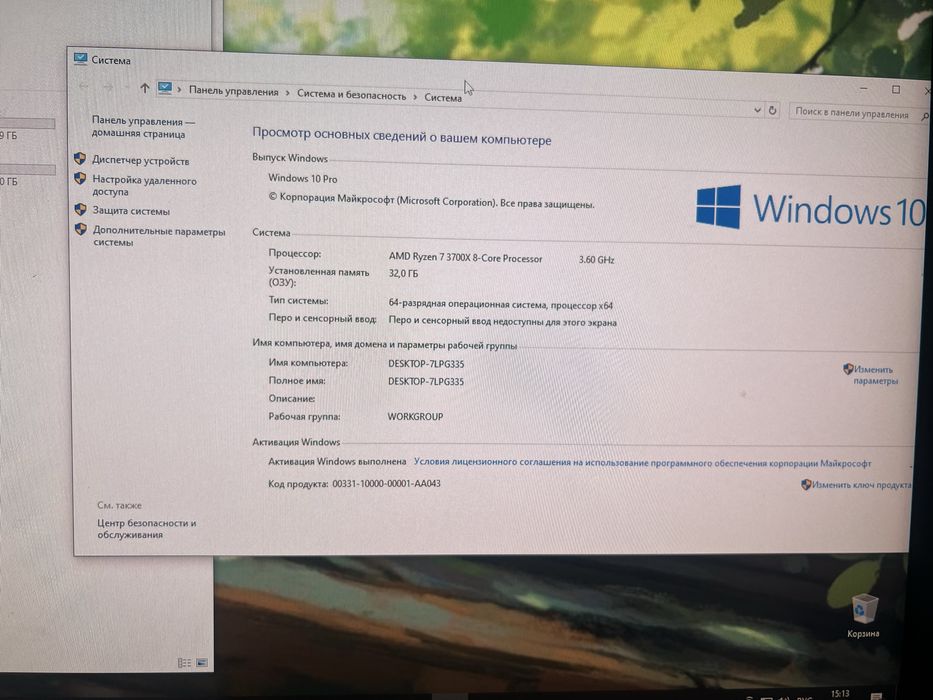The height and width of the screenshot is (700, 933).
Task: Click the up arrow navigation button
Action: click(x=145, y=88)
